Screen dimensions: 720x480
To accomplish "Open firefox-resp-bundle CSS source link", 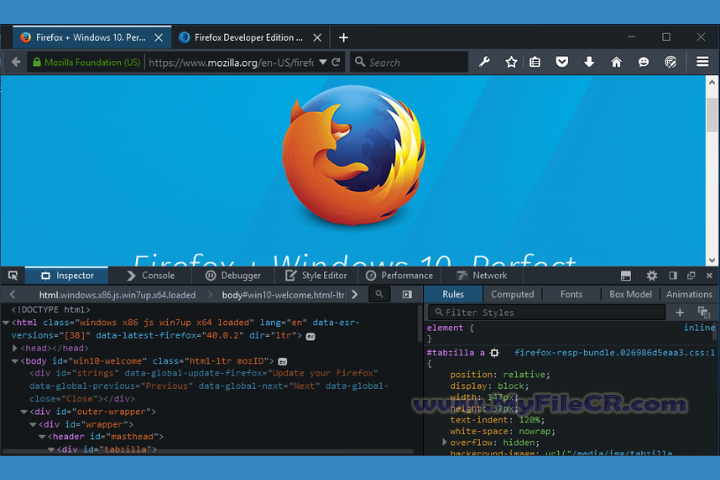I will tap(614, 353).
